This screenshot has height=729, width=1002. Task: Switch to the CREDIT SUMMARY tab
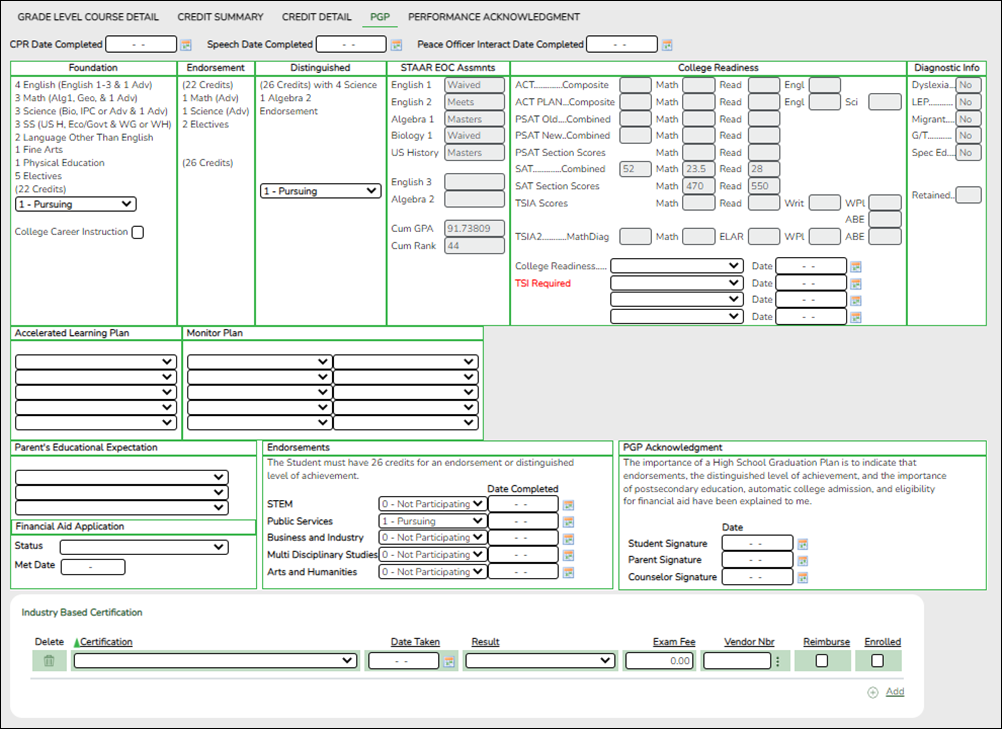tap(220, 16)
